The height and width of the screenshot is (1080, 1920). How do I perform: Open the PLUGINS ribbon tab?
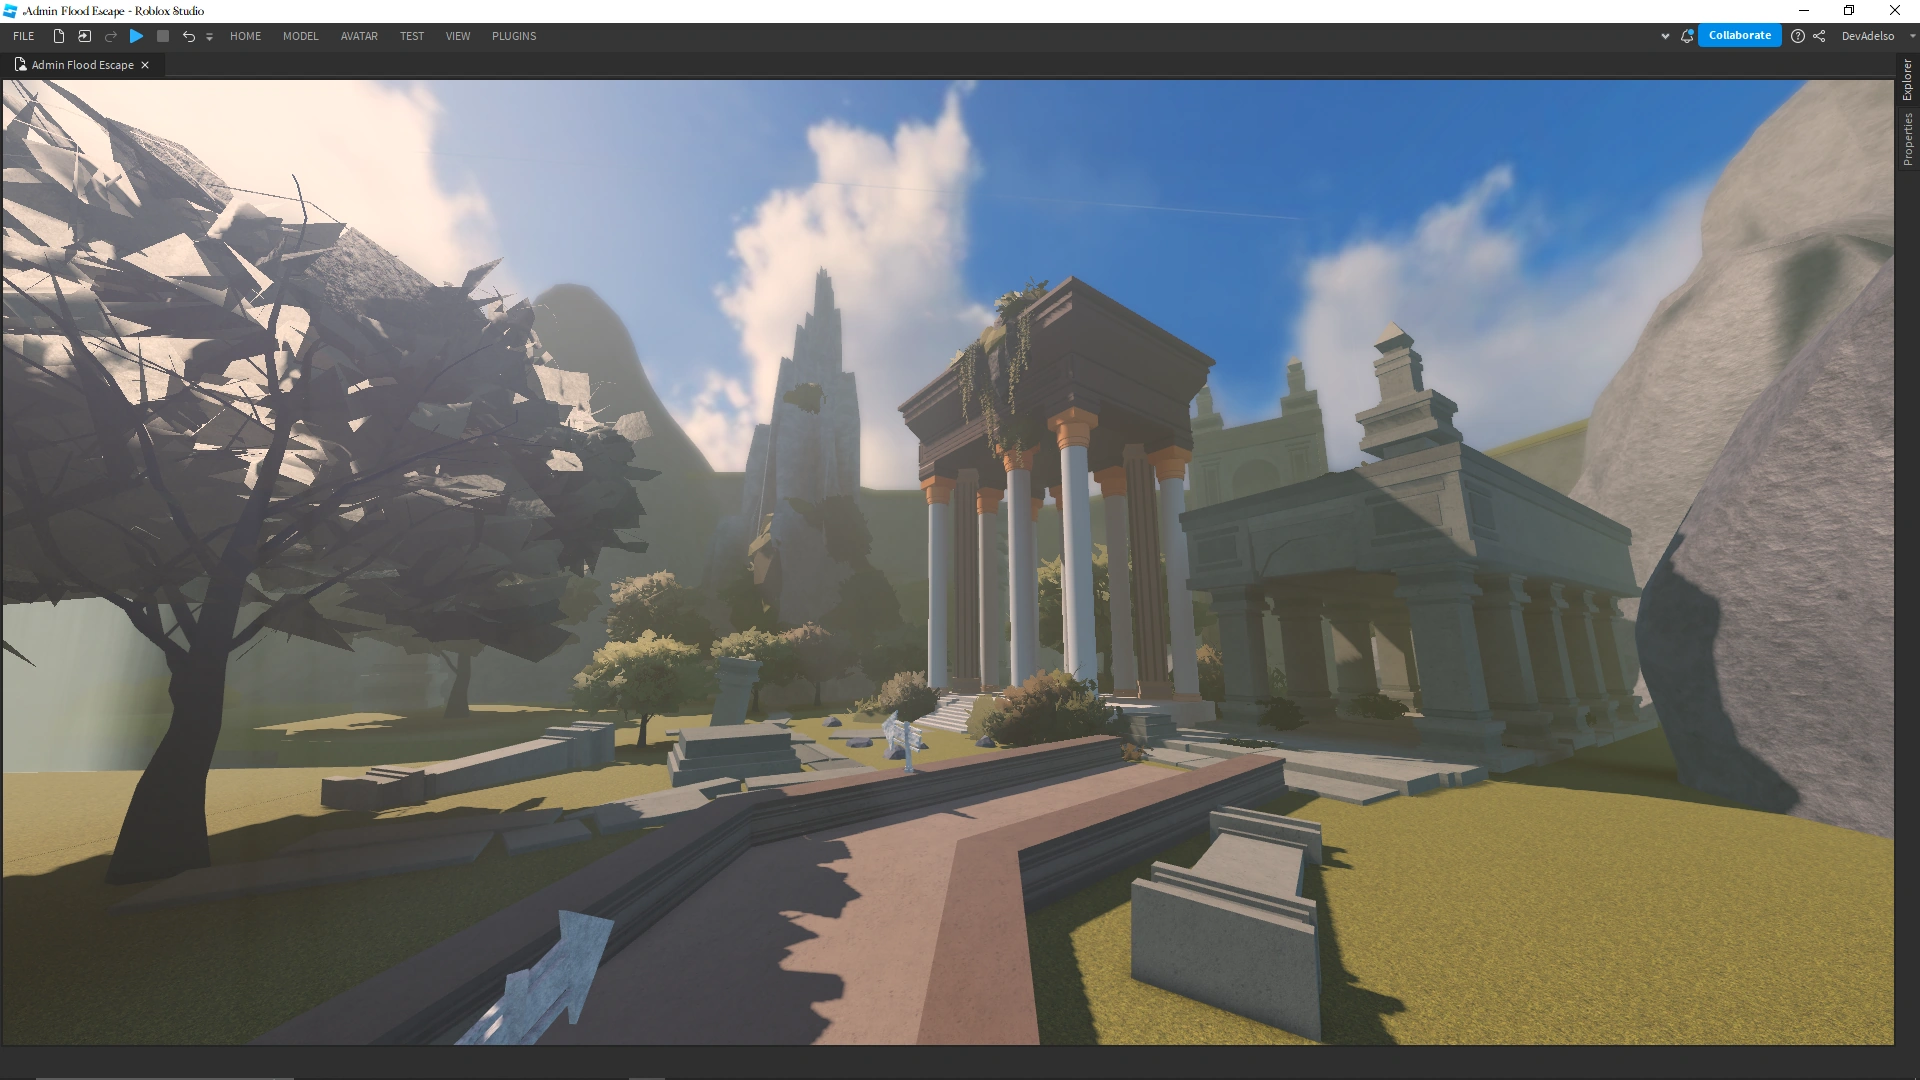[514, 36]
